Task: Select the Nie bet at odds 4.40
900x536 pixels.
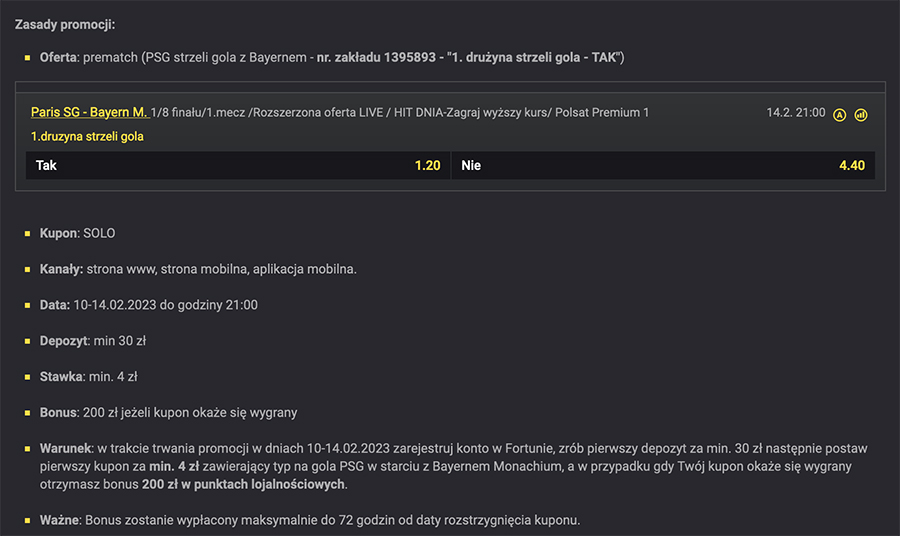Action: click(x=663, y=165)
